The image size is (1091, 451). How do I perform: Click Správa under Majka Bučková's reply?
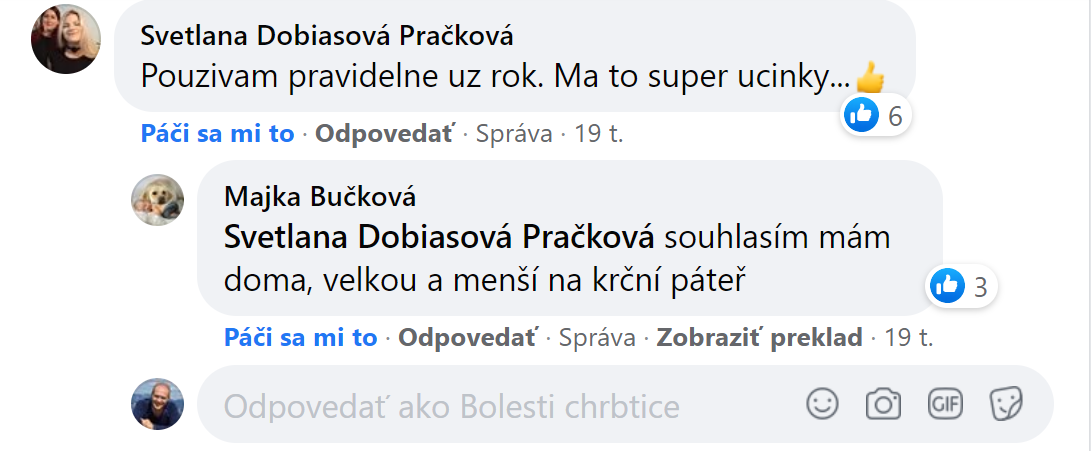(x=597, y=338)
